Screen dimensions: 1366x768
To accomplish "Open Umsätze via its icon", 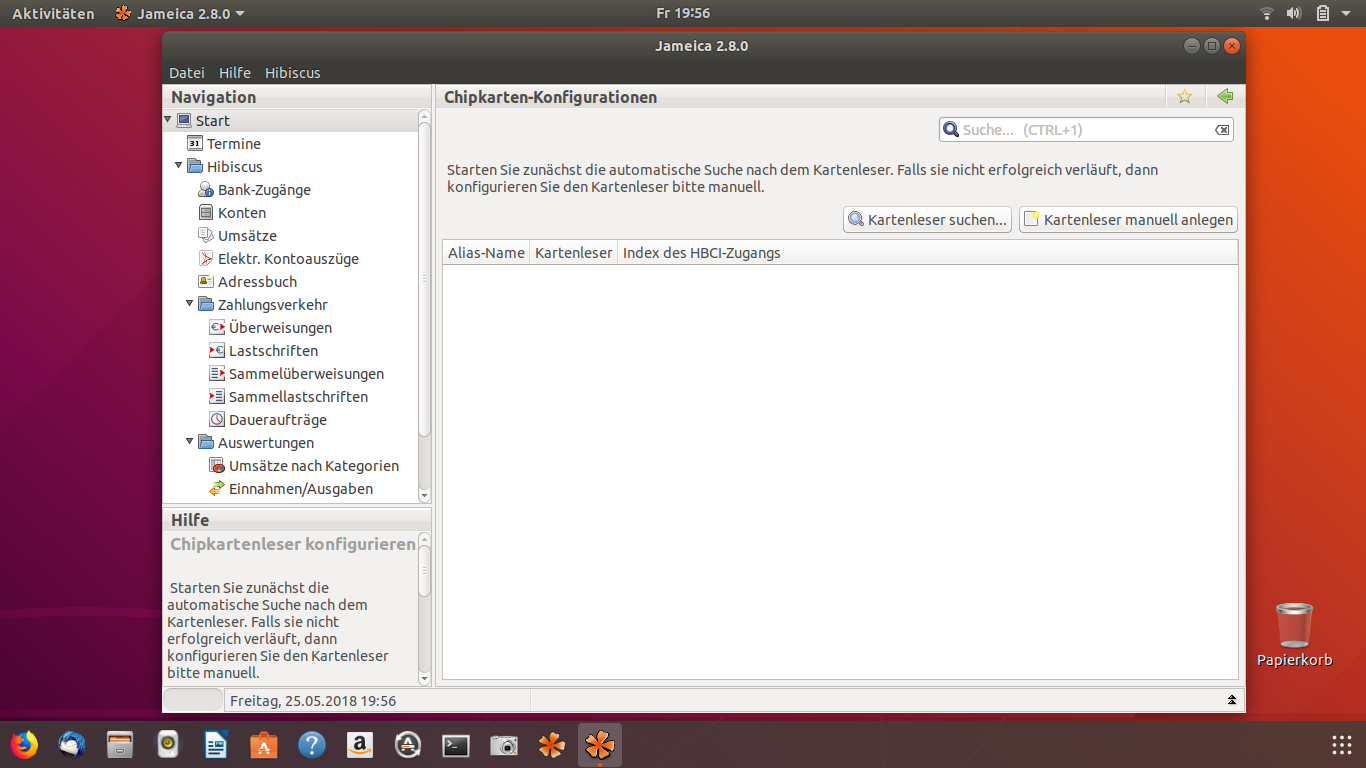I will pyautogui.click(x=206, y=236).
